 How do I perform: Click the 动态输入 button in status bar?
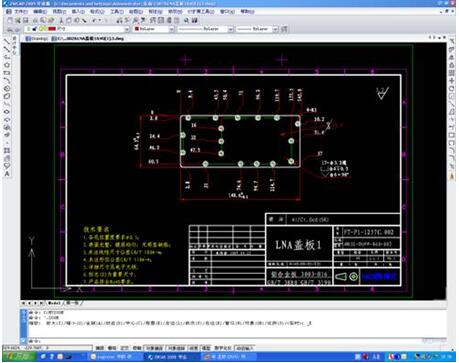click(244, 348)
